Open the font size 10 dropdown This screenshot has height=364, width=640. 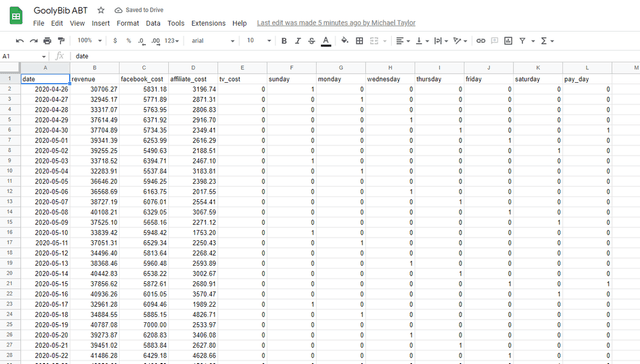pos(258,40)
